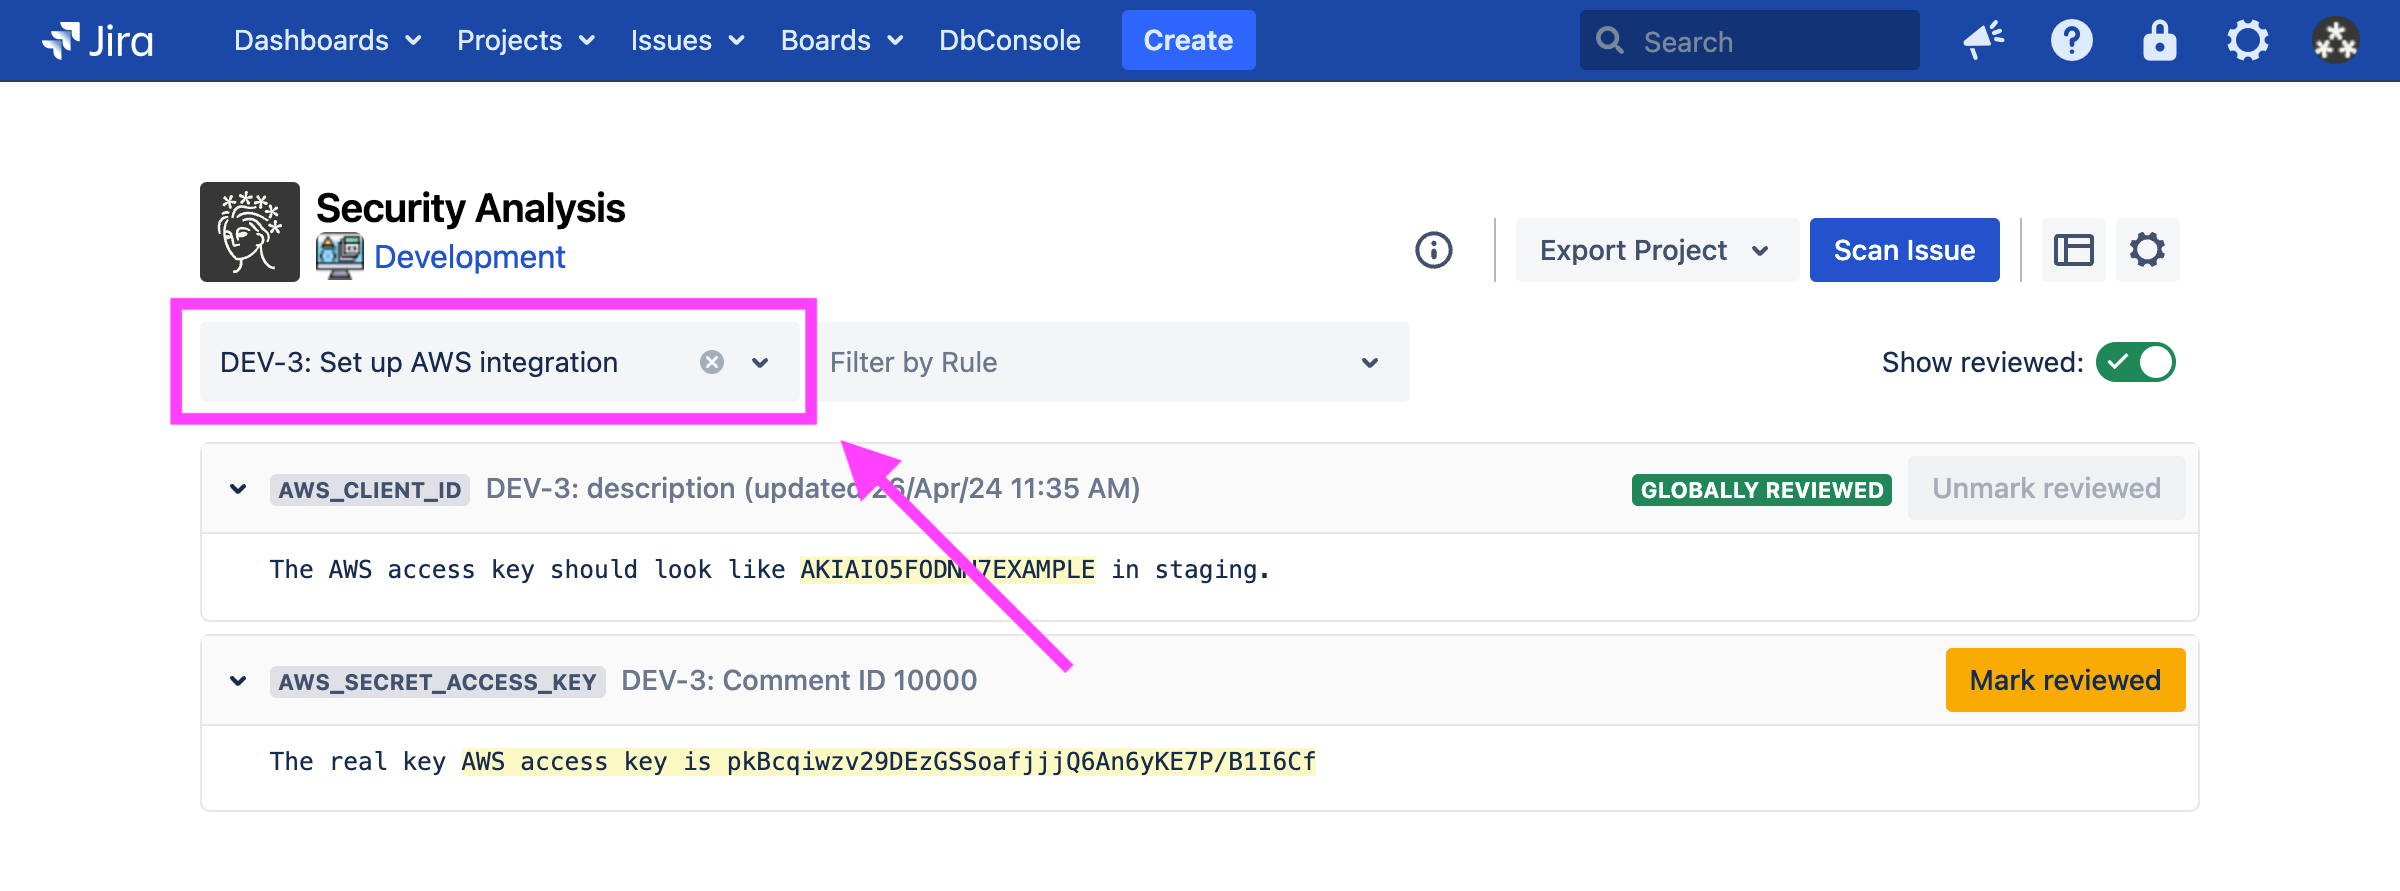Toggle the Show reviewed switch
Image resolution: width=2400 pixels, height=891 pixels.
tap(2135, 362)
